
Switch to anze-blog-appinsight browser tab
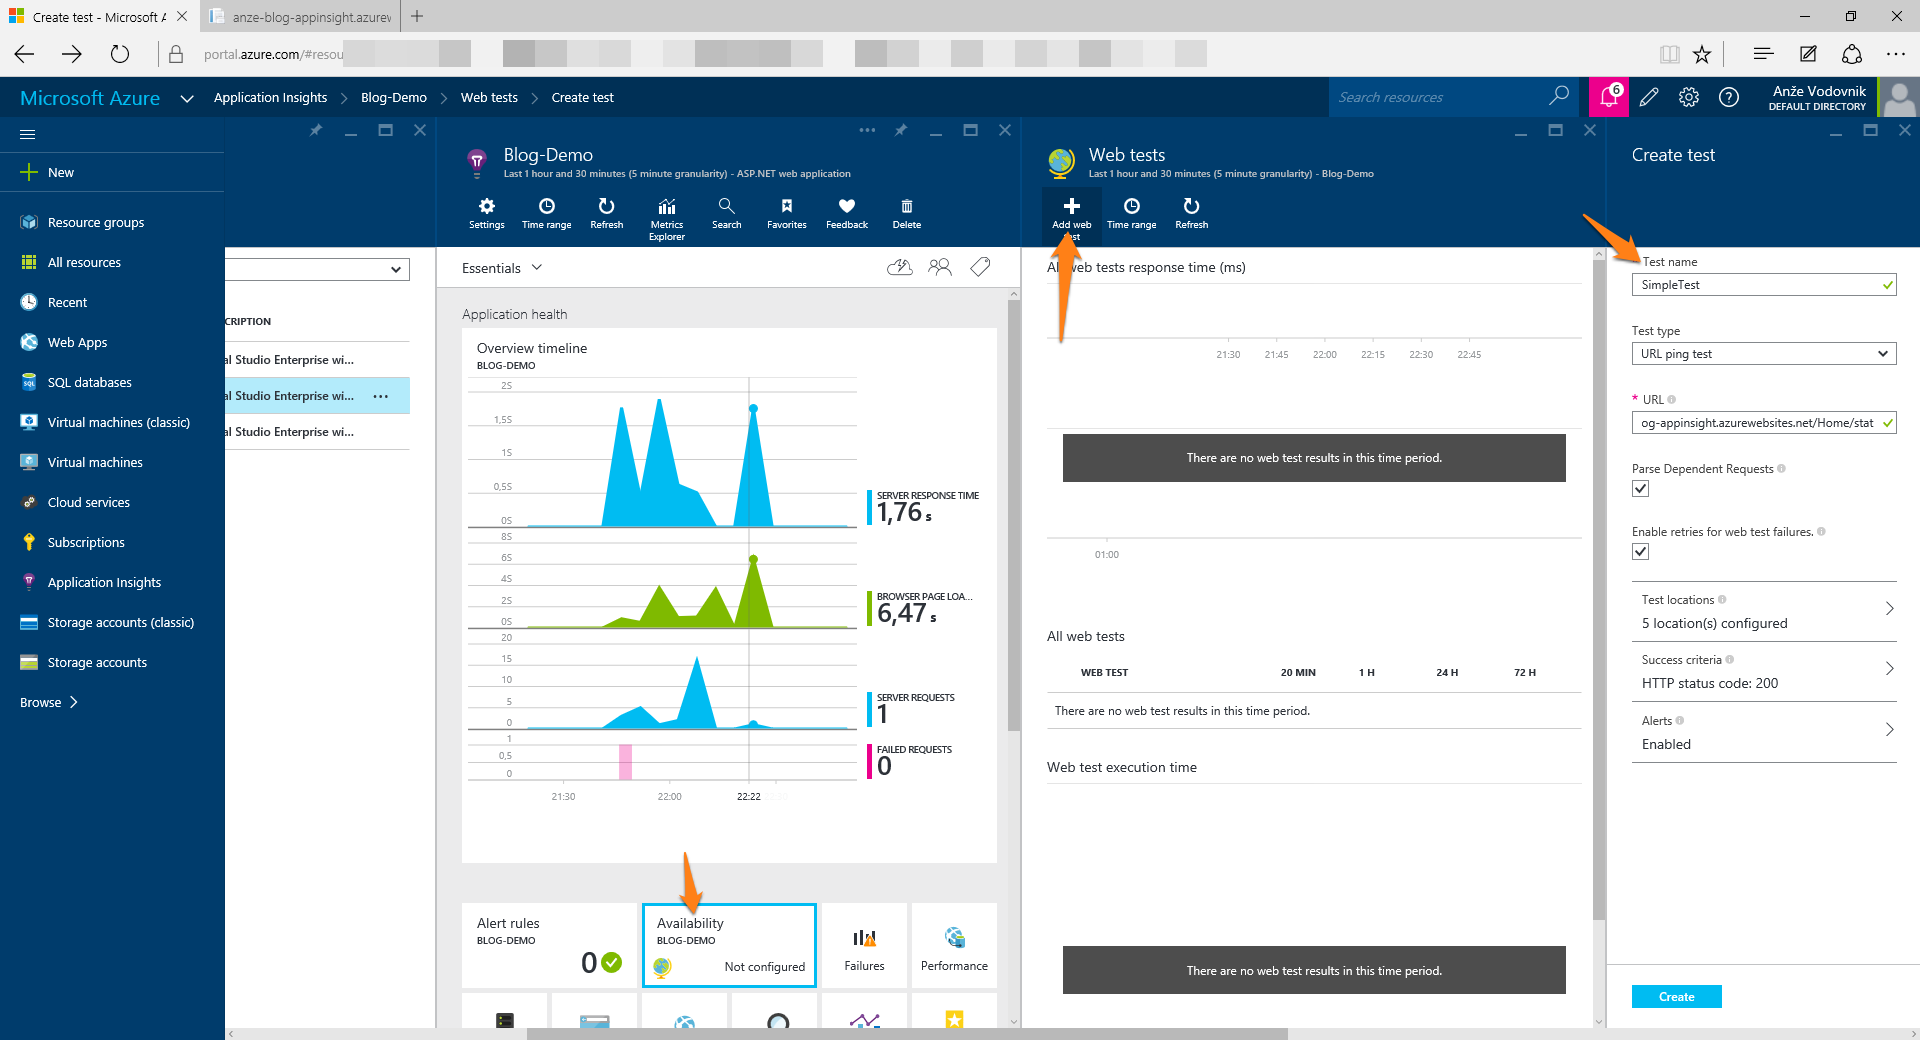pyautogui.click(x=300, y=17)
